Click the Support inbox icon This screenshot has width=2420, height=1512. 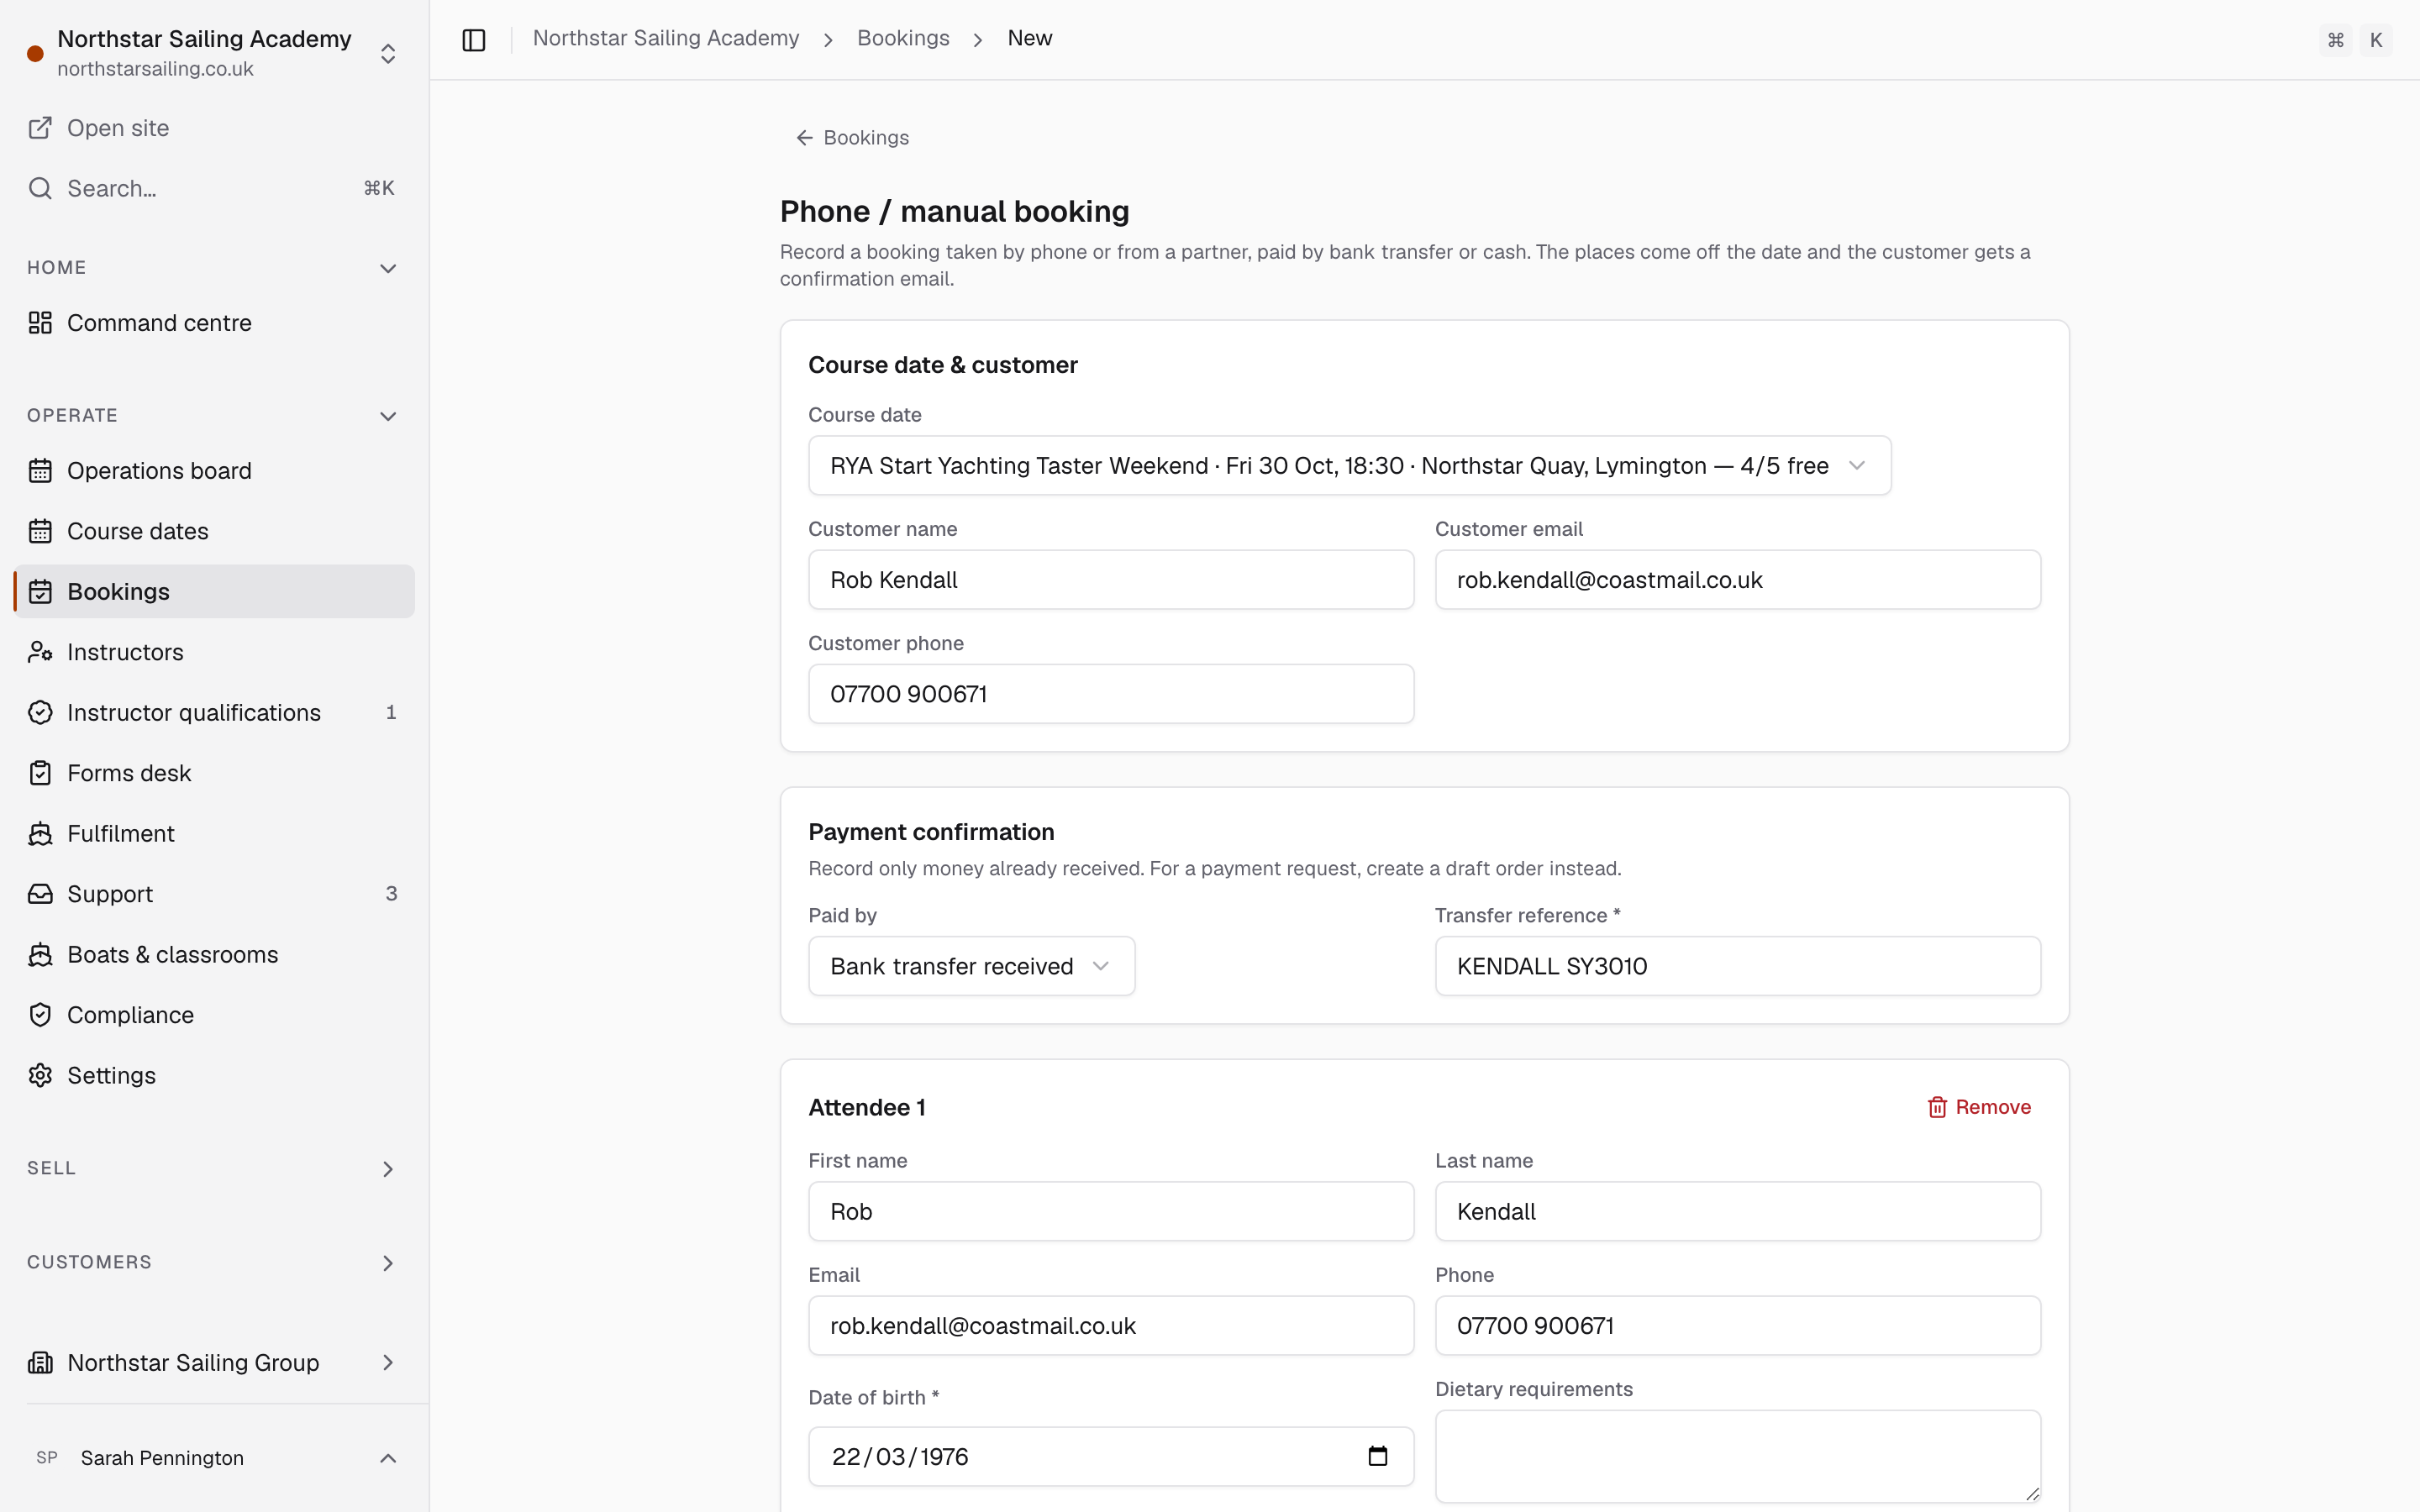point(40,894)
